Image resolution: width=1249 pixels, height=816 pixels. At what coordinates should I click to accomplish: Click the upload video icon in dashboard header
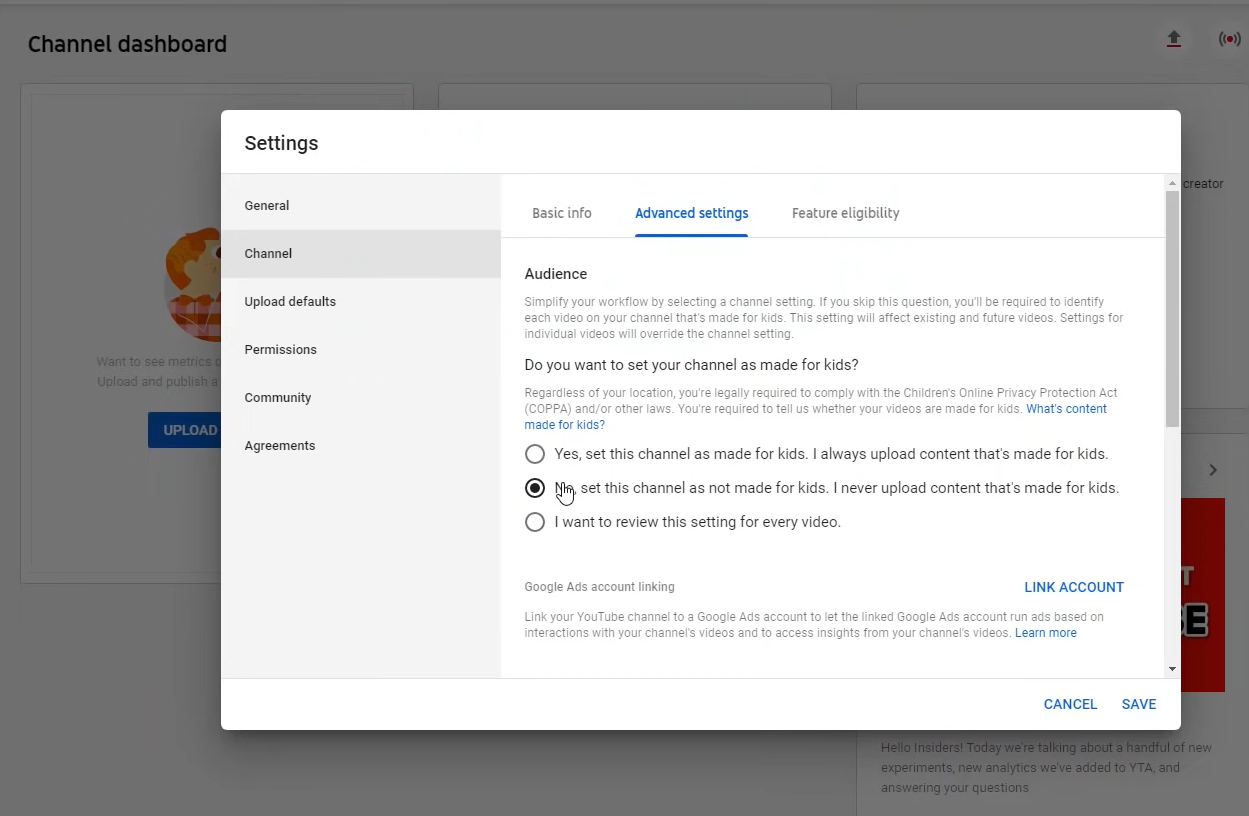(x=1174, y=39)
